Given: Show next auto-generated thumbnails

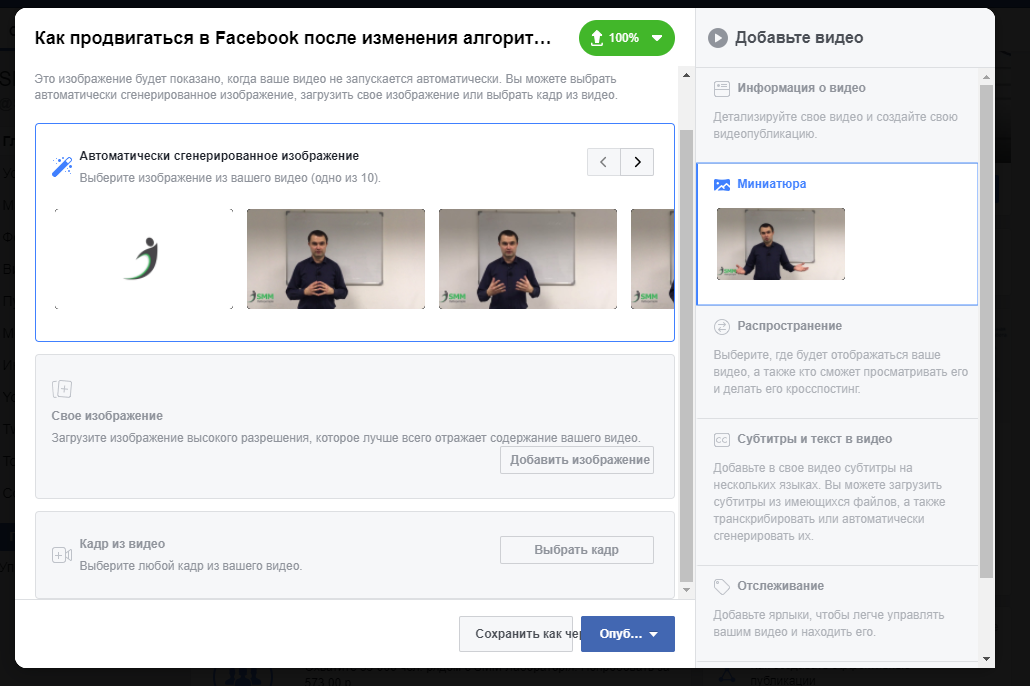Looking at the screenshot, I should tap(637, 162).
